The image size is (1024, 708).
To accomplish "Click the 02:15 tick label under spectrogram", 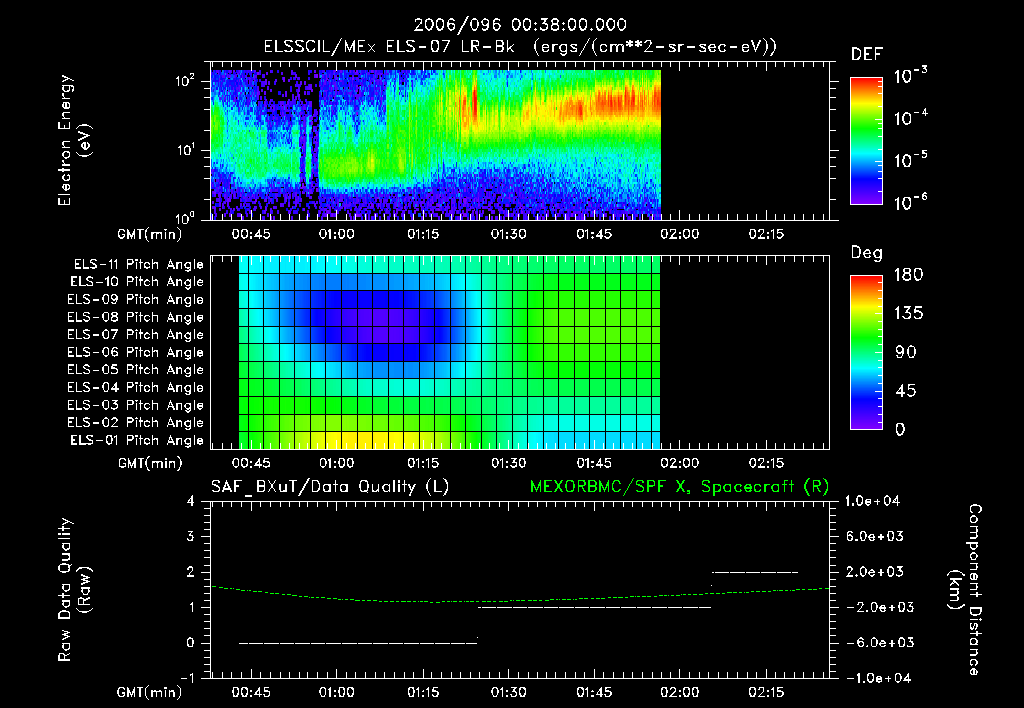I will pos(766,234).
